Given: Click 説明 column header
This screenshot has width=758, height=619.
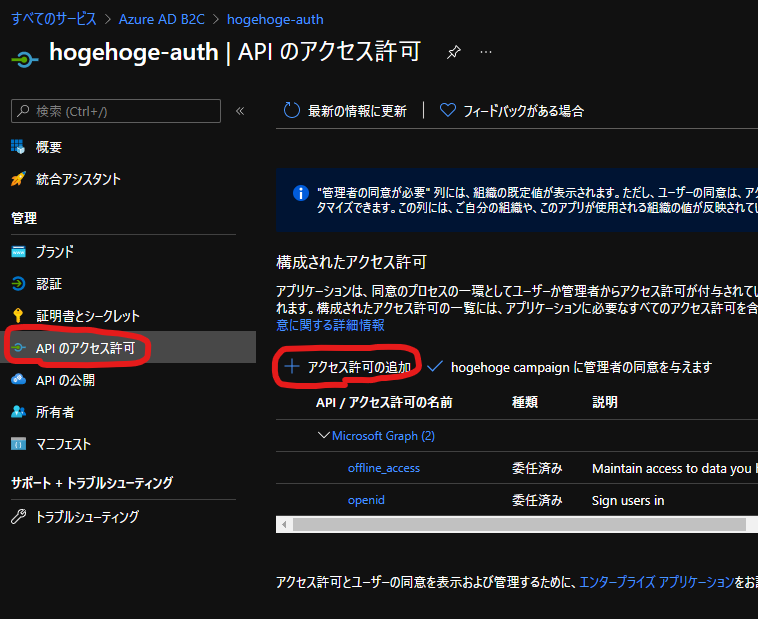Looking at the screenshot, I should click(x=605, y=402).
